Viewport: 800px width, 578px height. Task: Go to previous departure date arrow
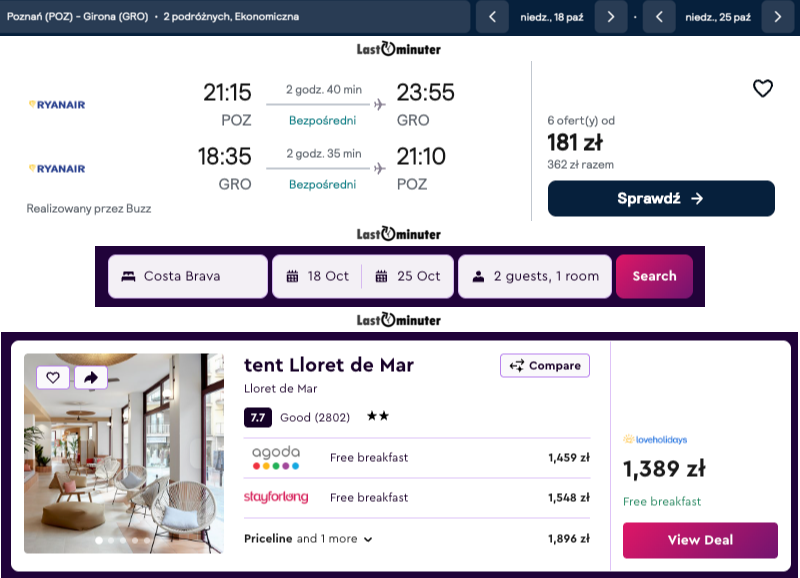tap(492, 17)
